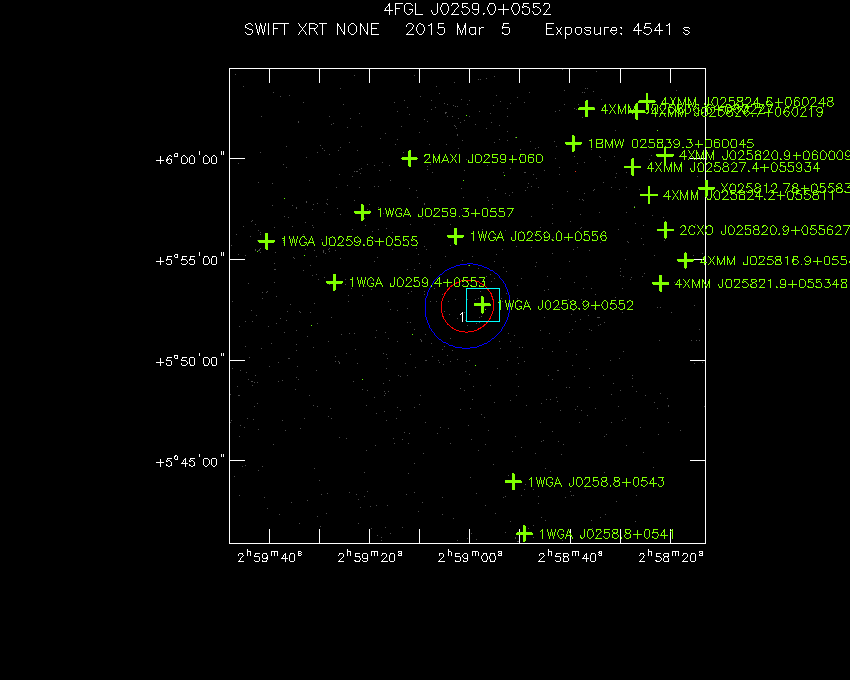Click the SWIFT XRT NONE header text
Viewport: 850px width, 680px height.
coord(312,29)
